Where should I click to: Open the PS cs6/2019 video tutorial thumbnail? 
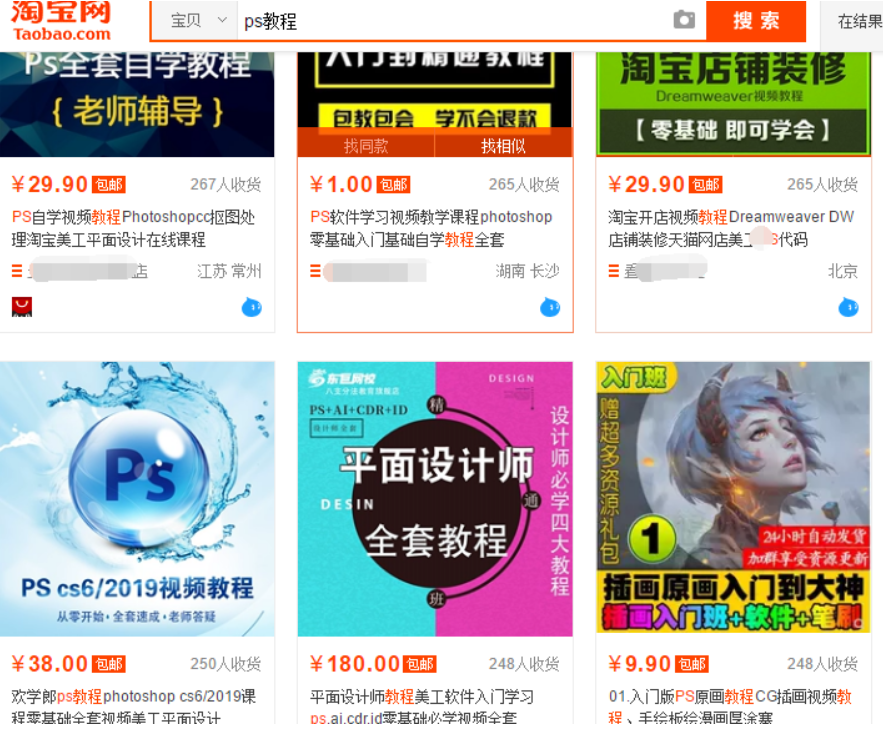pos(137,497)
